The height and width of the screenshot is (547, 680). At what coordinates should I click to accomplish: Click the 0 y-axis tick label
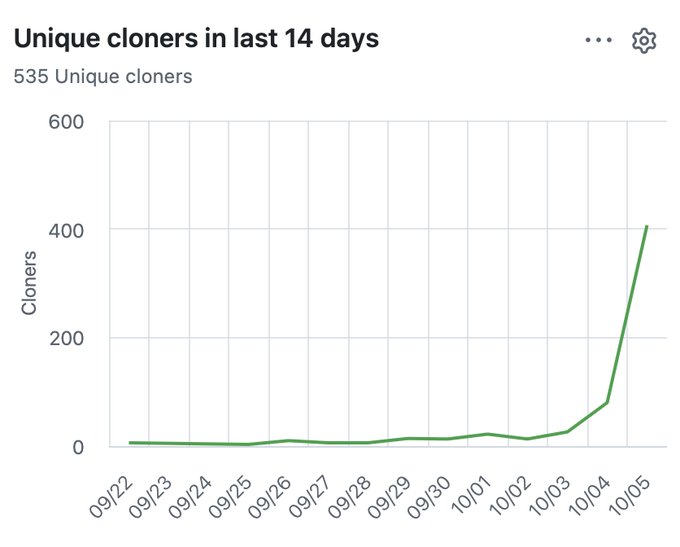(78, 447)
